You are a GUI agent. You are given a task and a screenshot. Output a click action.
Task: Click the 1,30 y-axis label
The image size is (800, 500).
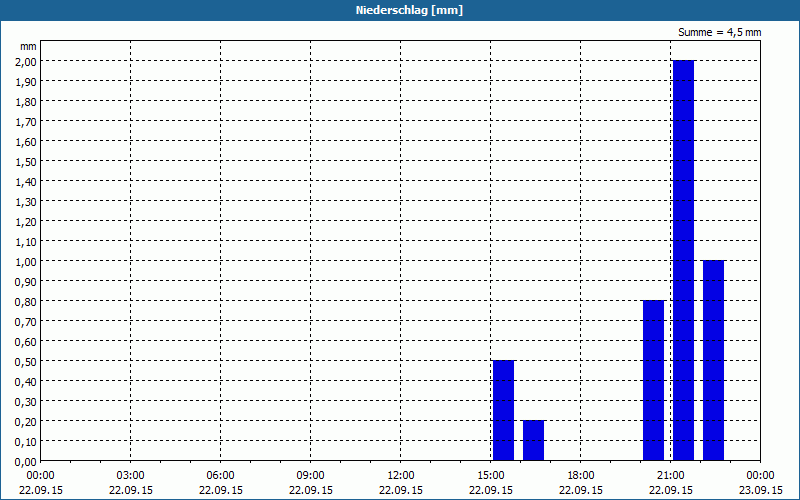click(26, 202)
